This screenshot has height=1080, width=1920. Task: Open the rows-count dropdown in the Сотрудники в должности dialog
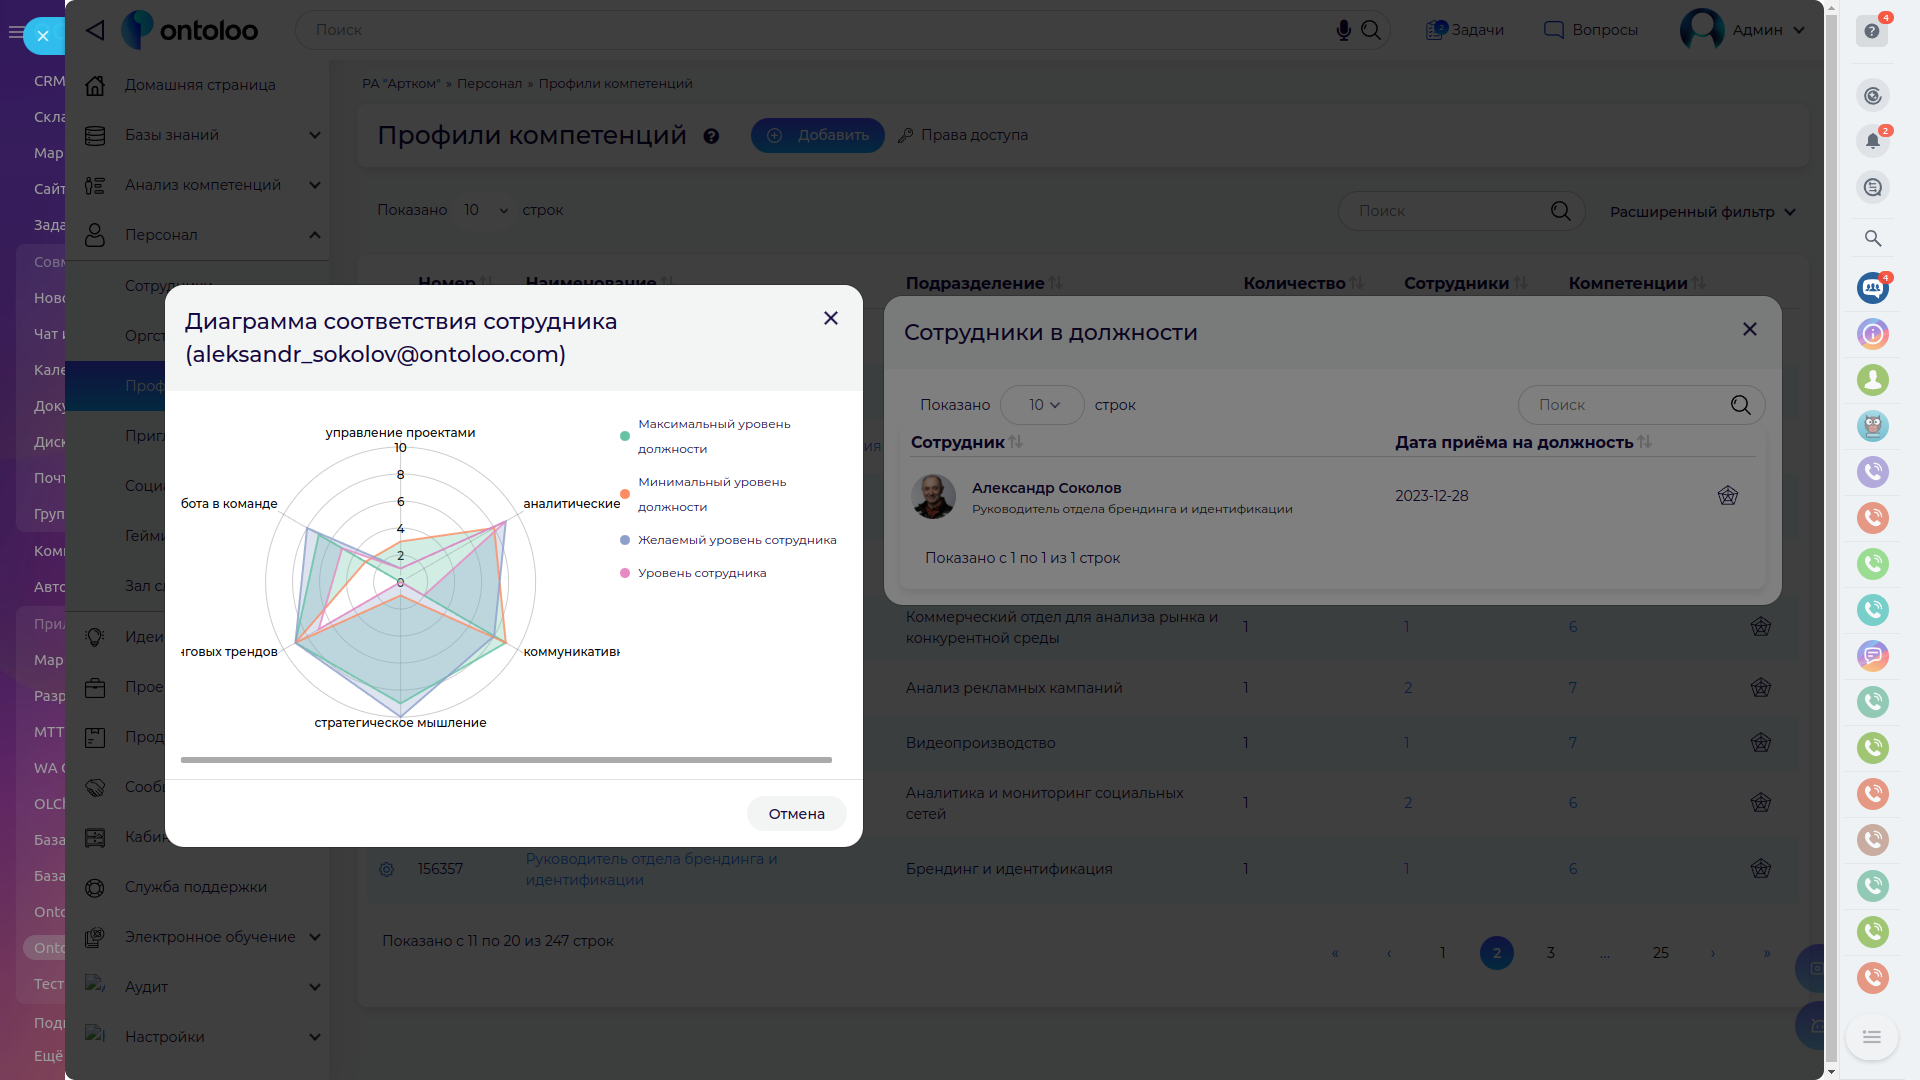point(1043,405)
